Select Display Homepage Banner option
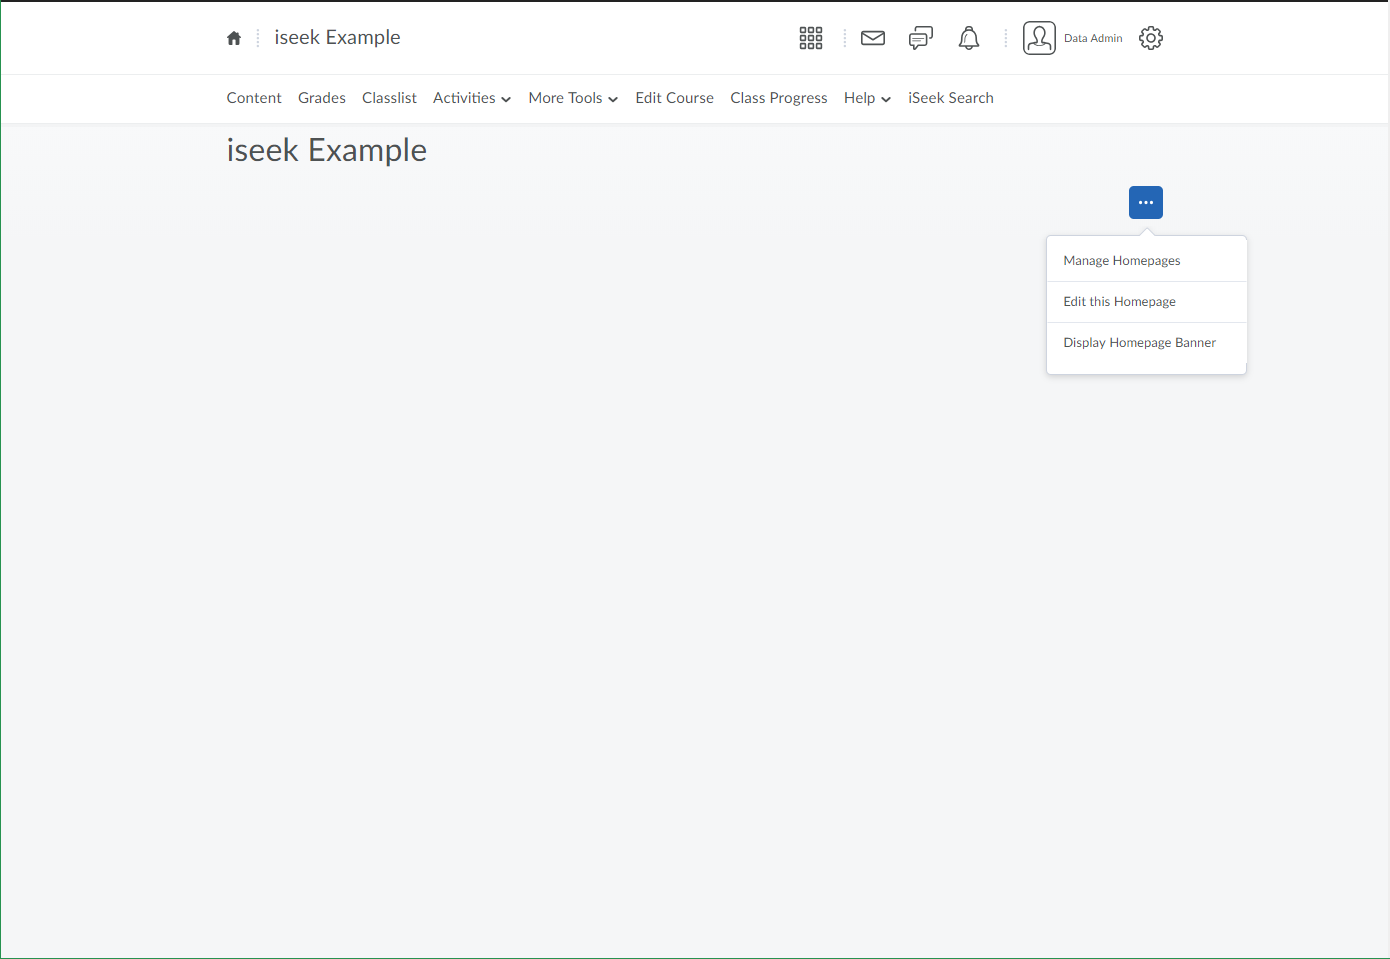Viewport: 1390px width, 959px height. [1139, 343]
